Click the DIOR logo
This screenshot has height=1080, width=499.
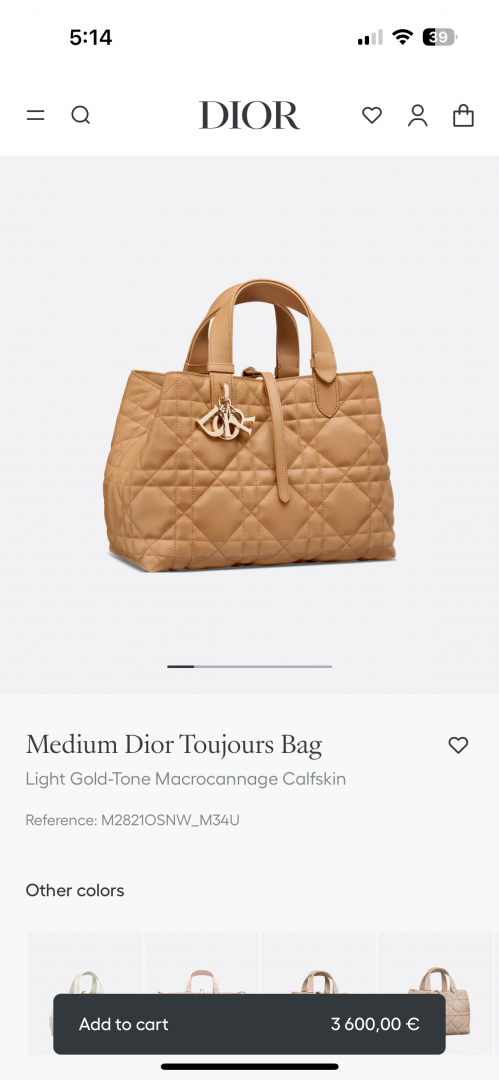(x=250, y=115)
